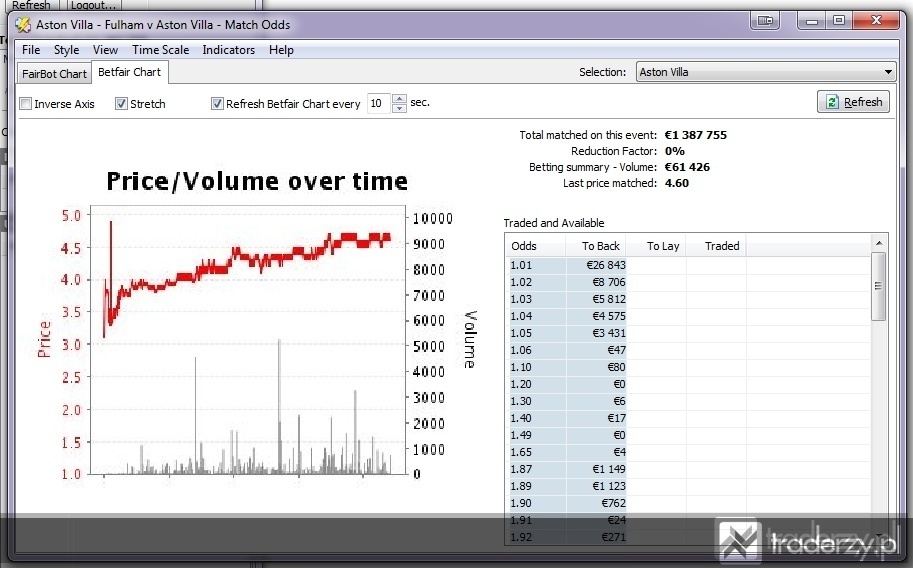Screen dimensions: 913x568
Task: Select the odds 1.10 row
Action: coord(688,367)
